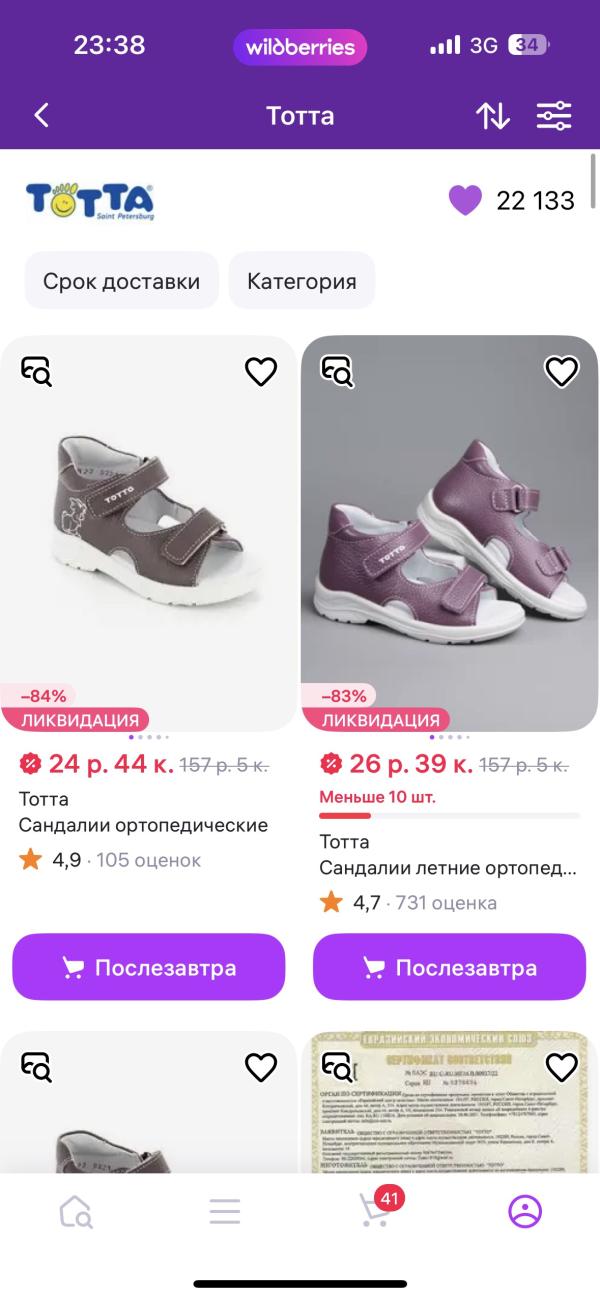Add 24 р. 44 к. sandal to cart
This screenshot has width=600, height=1300.
coord(149,968)
